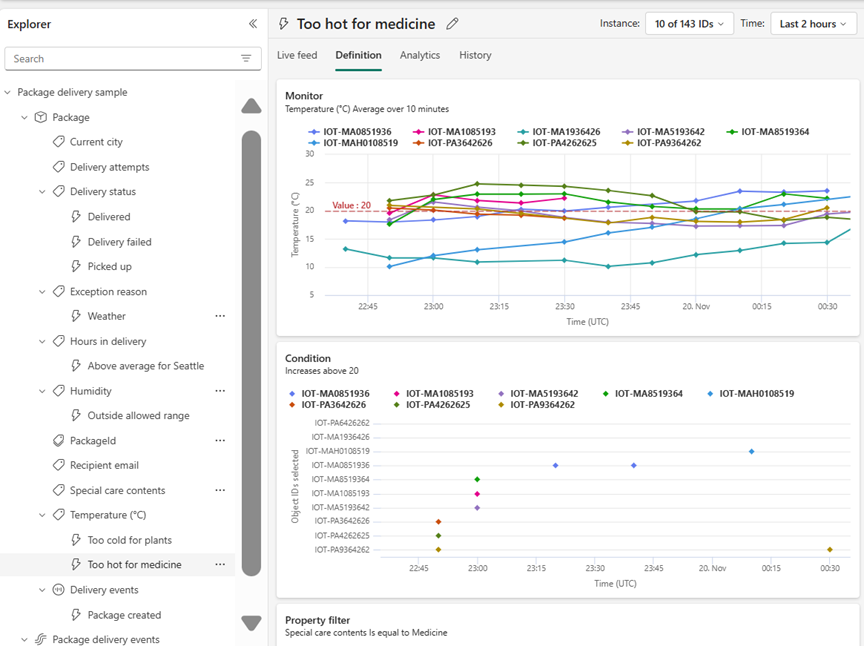The width and height of the screenshot is (864, 646).
Task: Click the key tag icon beside PackageId
Action: pos(58,440)
